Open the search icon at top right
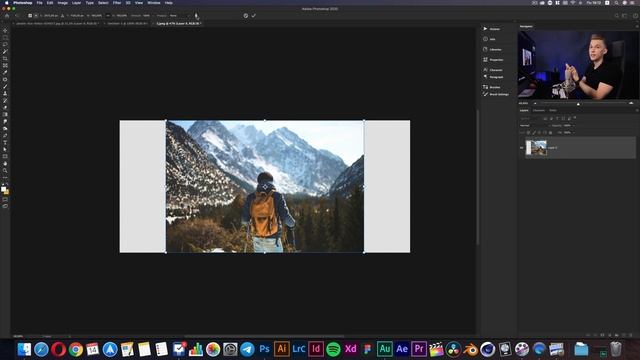 pos(616,16)
